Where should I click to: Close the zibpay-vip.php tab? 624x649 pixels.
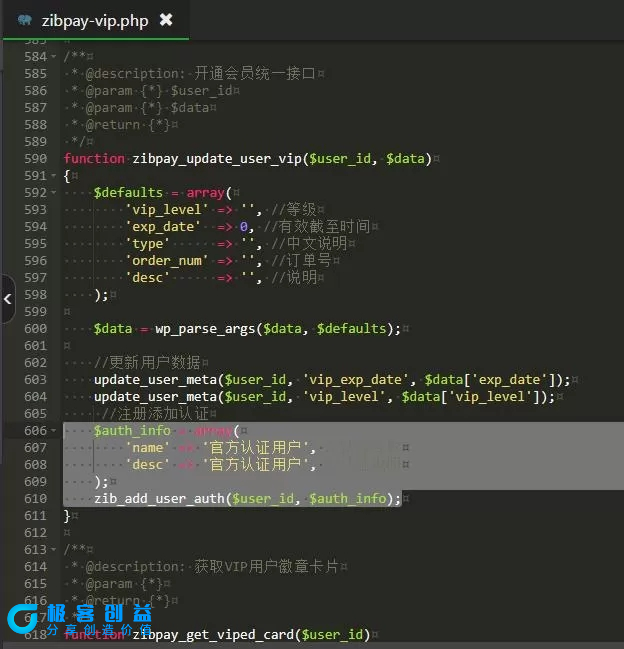pos(166,20)
